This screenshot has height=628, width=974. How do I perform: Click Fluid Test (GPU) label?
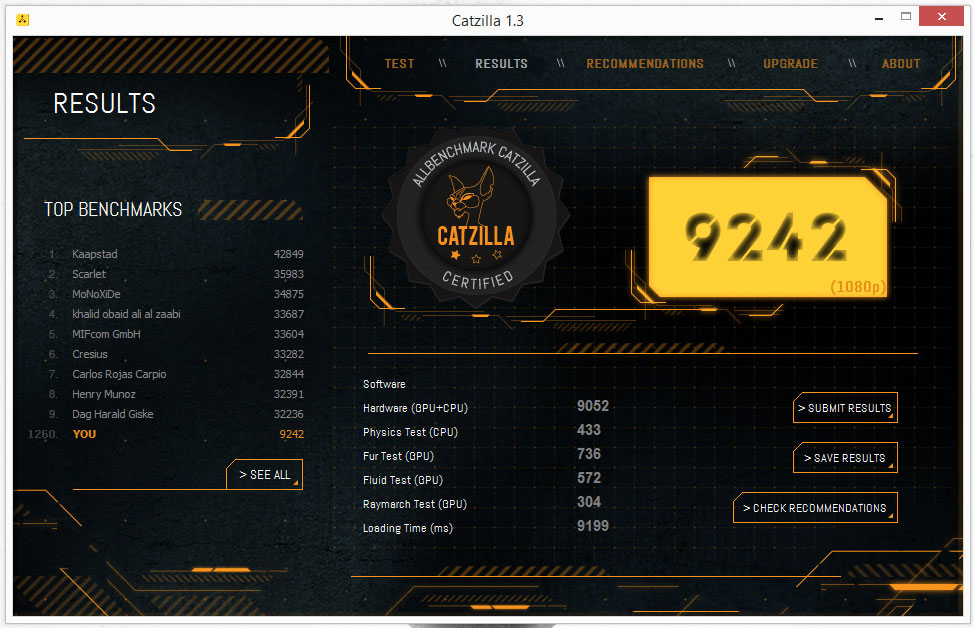click(403, 480)
